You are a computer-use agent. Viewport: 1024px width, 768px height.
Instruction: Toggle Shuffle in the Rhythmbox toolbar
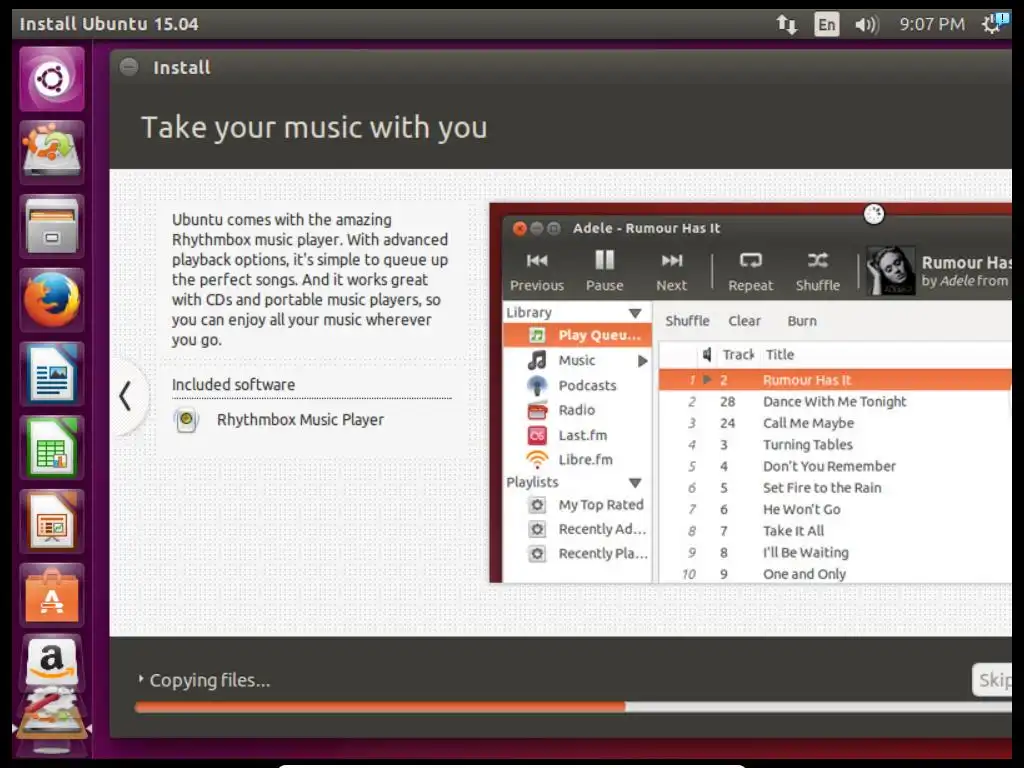click(818, 272)
